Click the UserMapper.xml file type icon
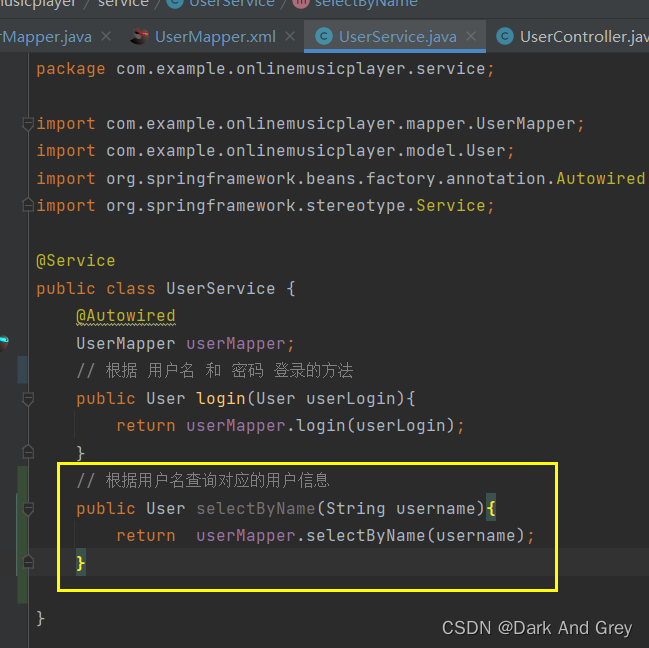The height and width of the screenshot is (648, 649). tap(139, 36)
